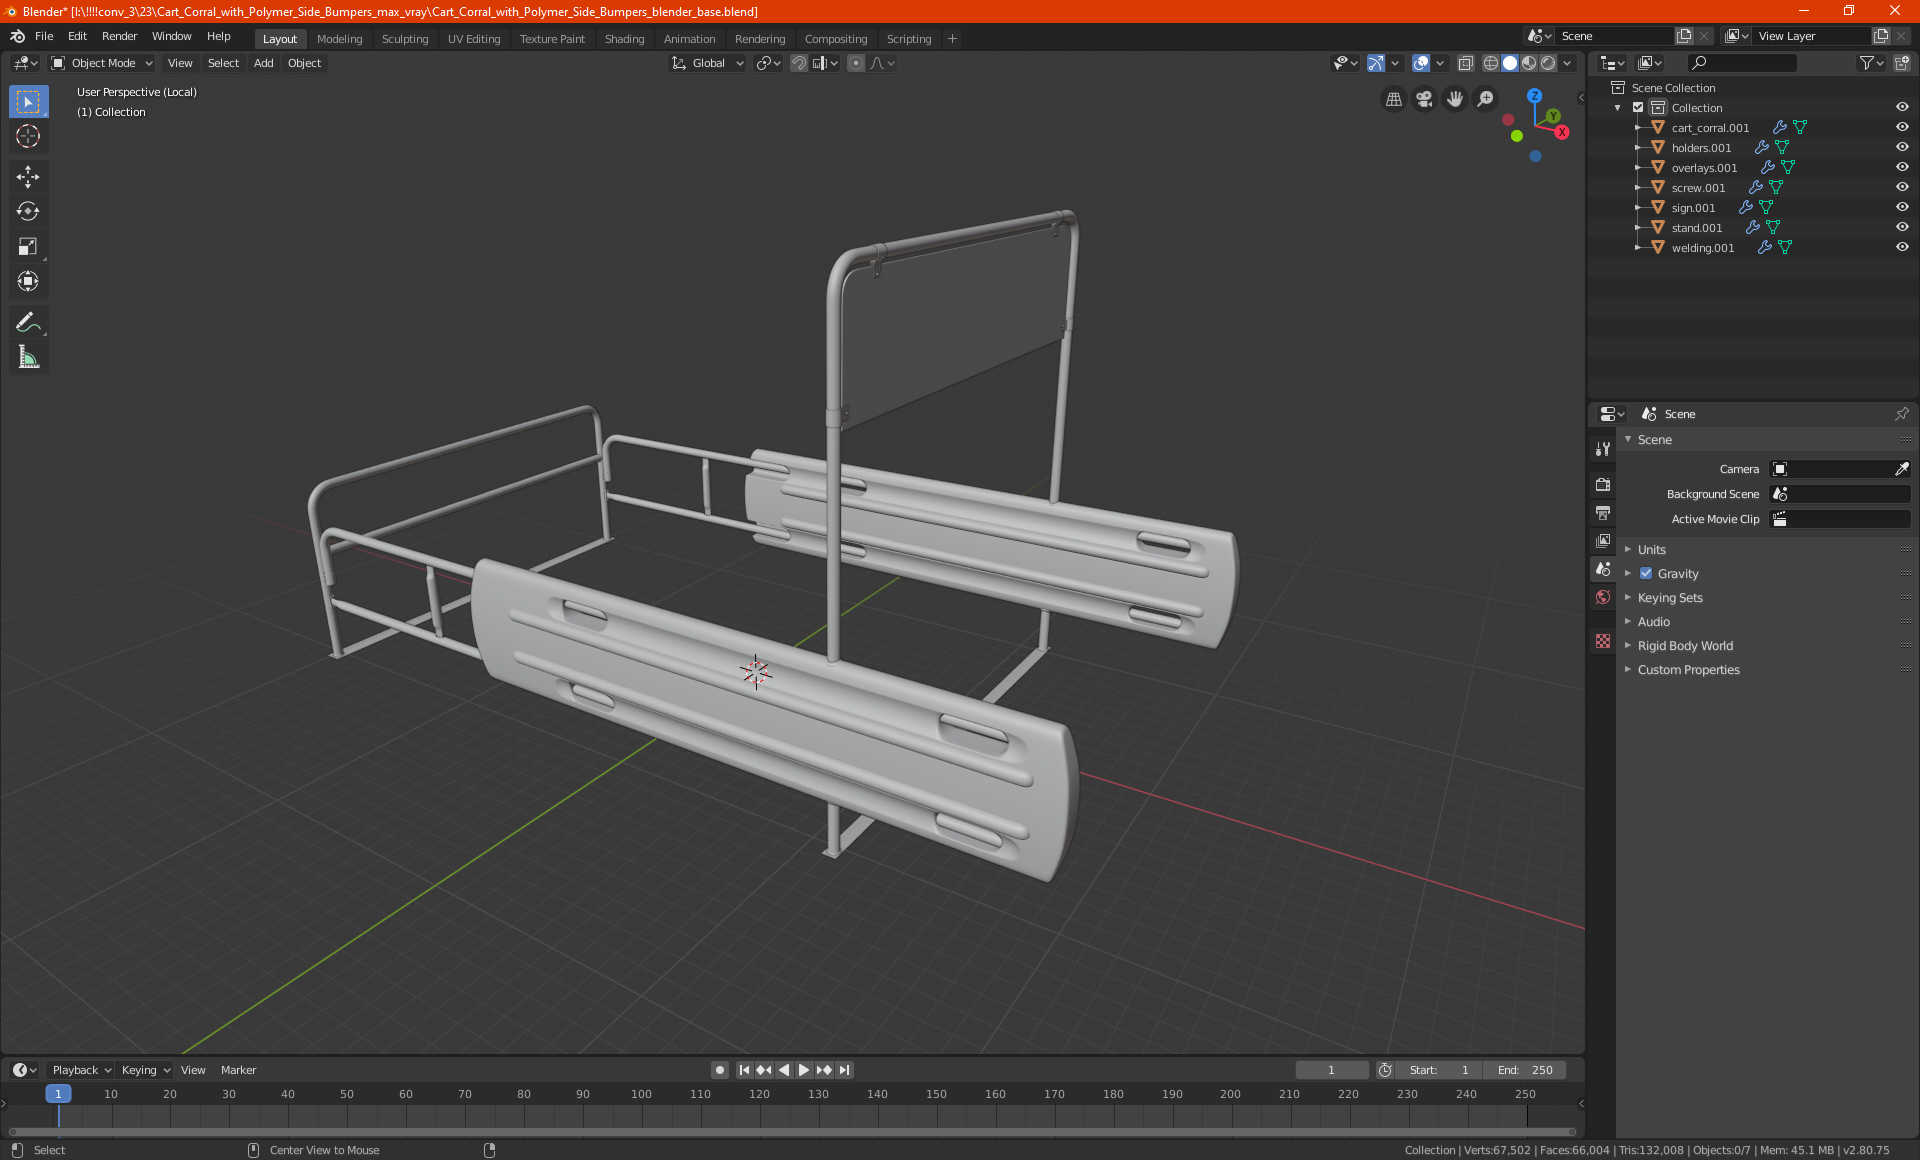Switch to the Modeling workspace tab

[x=339, y=39]
